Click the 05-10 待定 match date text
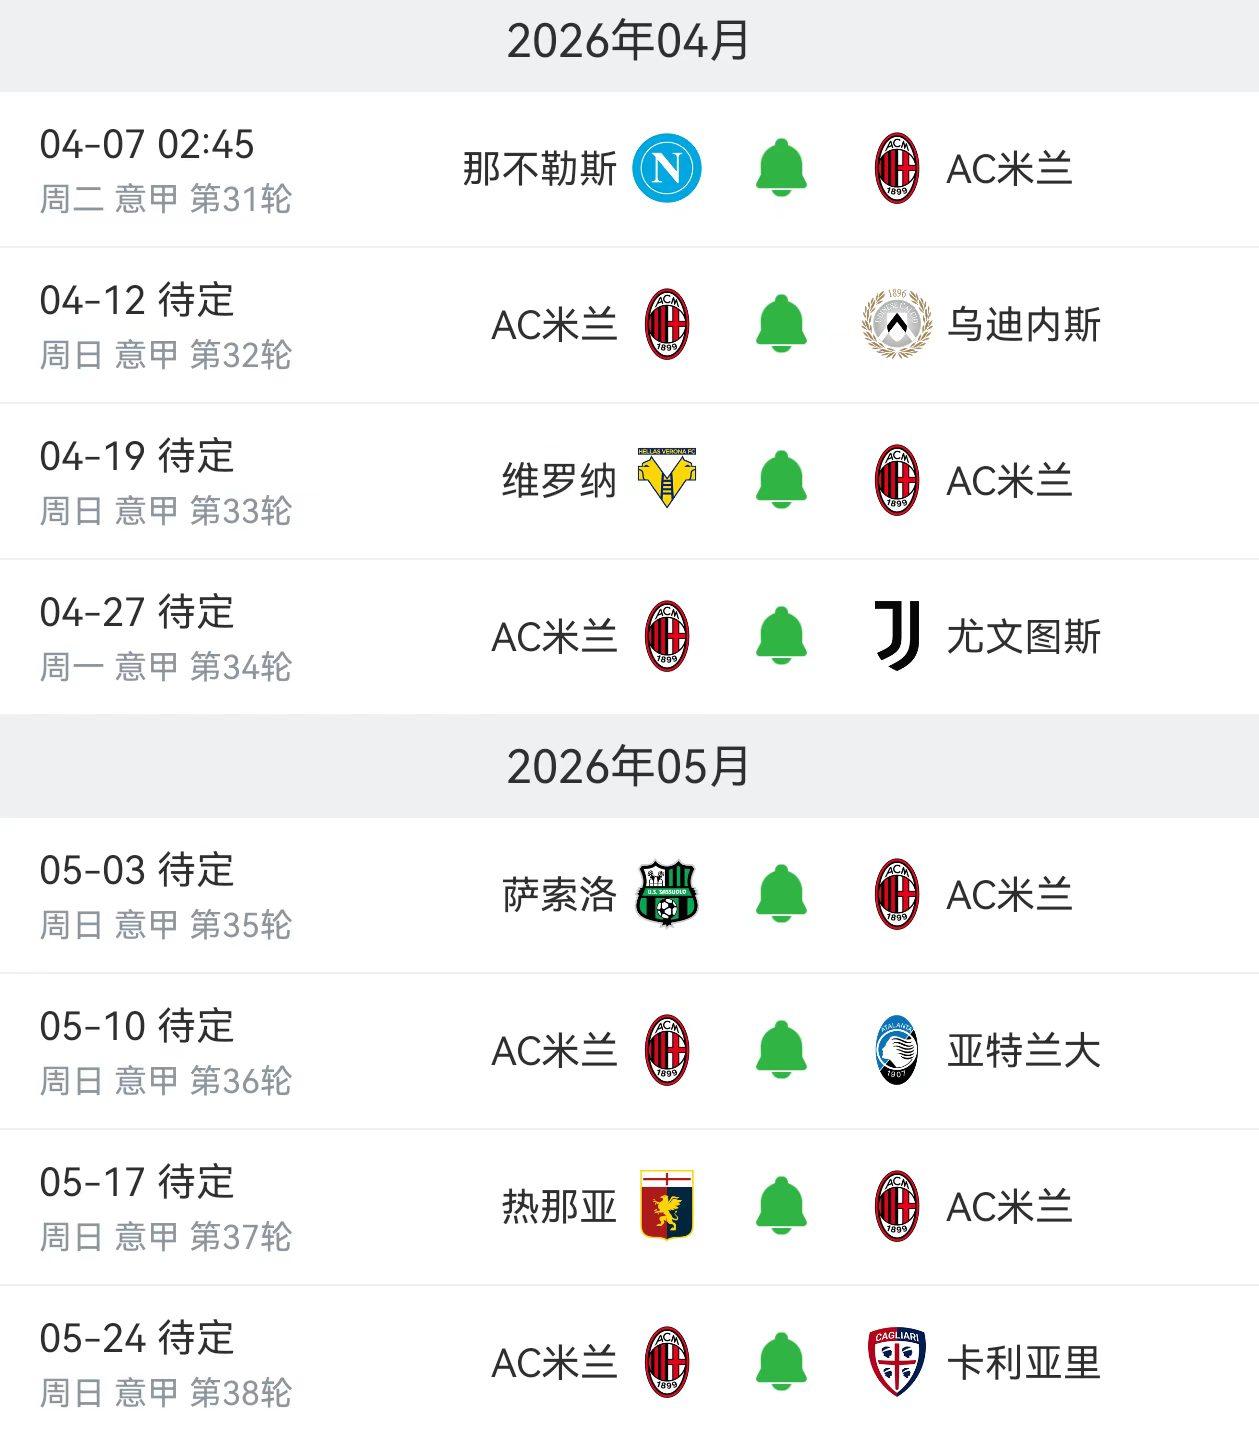Image resolution: width=1259 pixels, height=1440 pixels. (x=138, y=1025)
